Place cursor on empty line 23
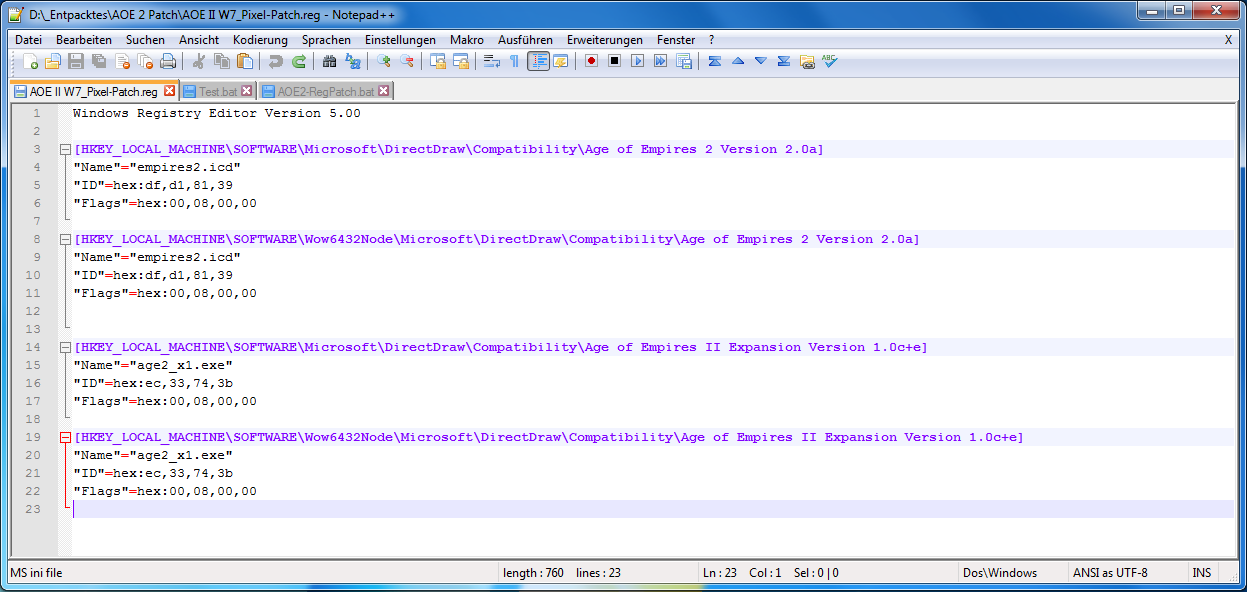Image resolution: width=1247 pixels, height=592 pixels. point(653,510)
